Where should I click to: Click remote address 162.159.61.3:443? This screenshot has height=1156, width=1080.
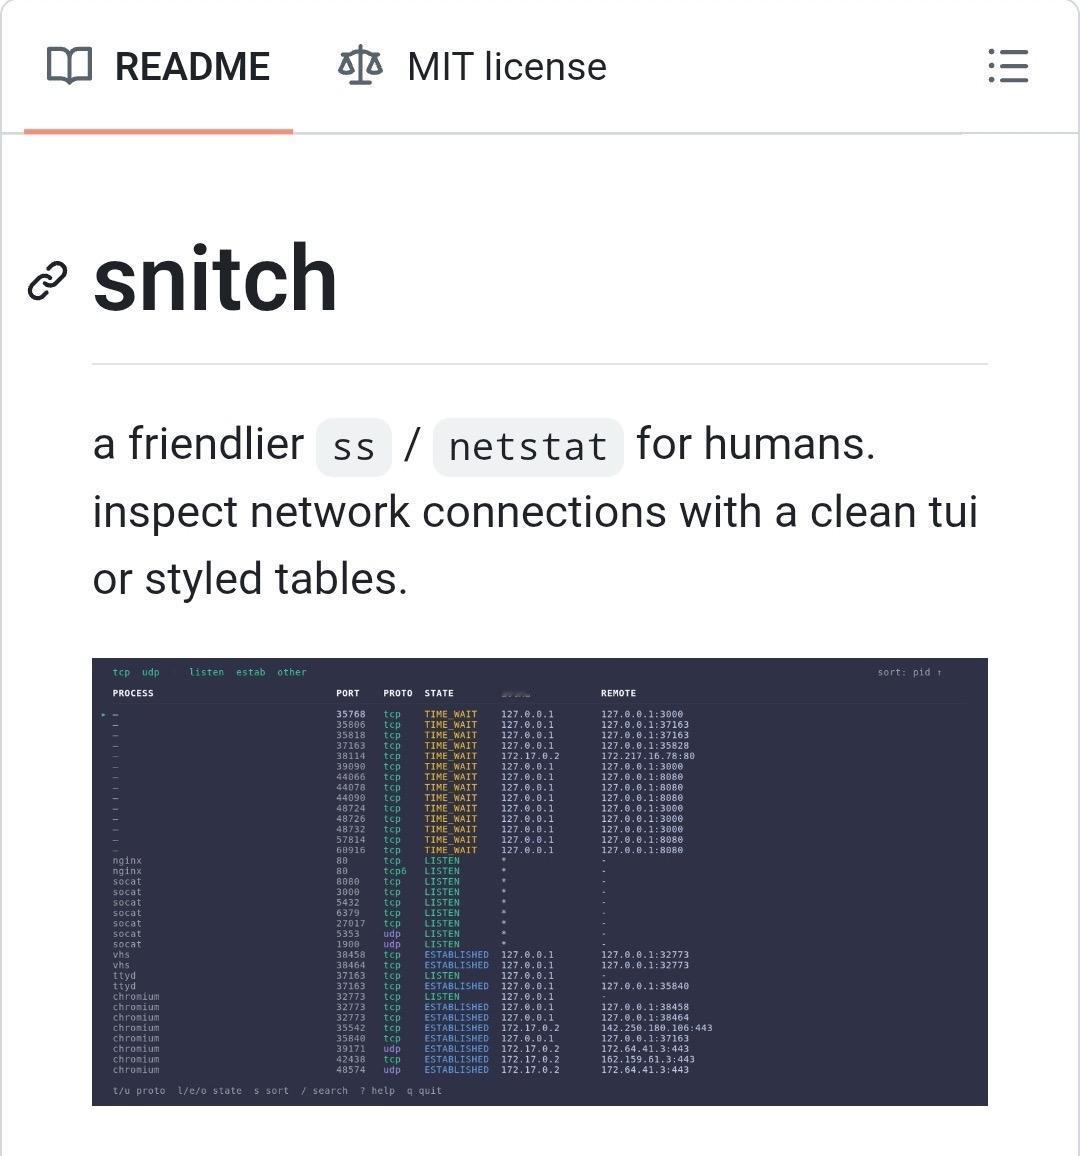tap(648, 1059)
